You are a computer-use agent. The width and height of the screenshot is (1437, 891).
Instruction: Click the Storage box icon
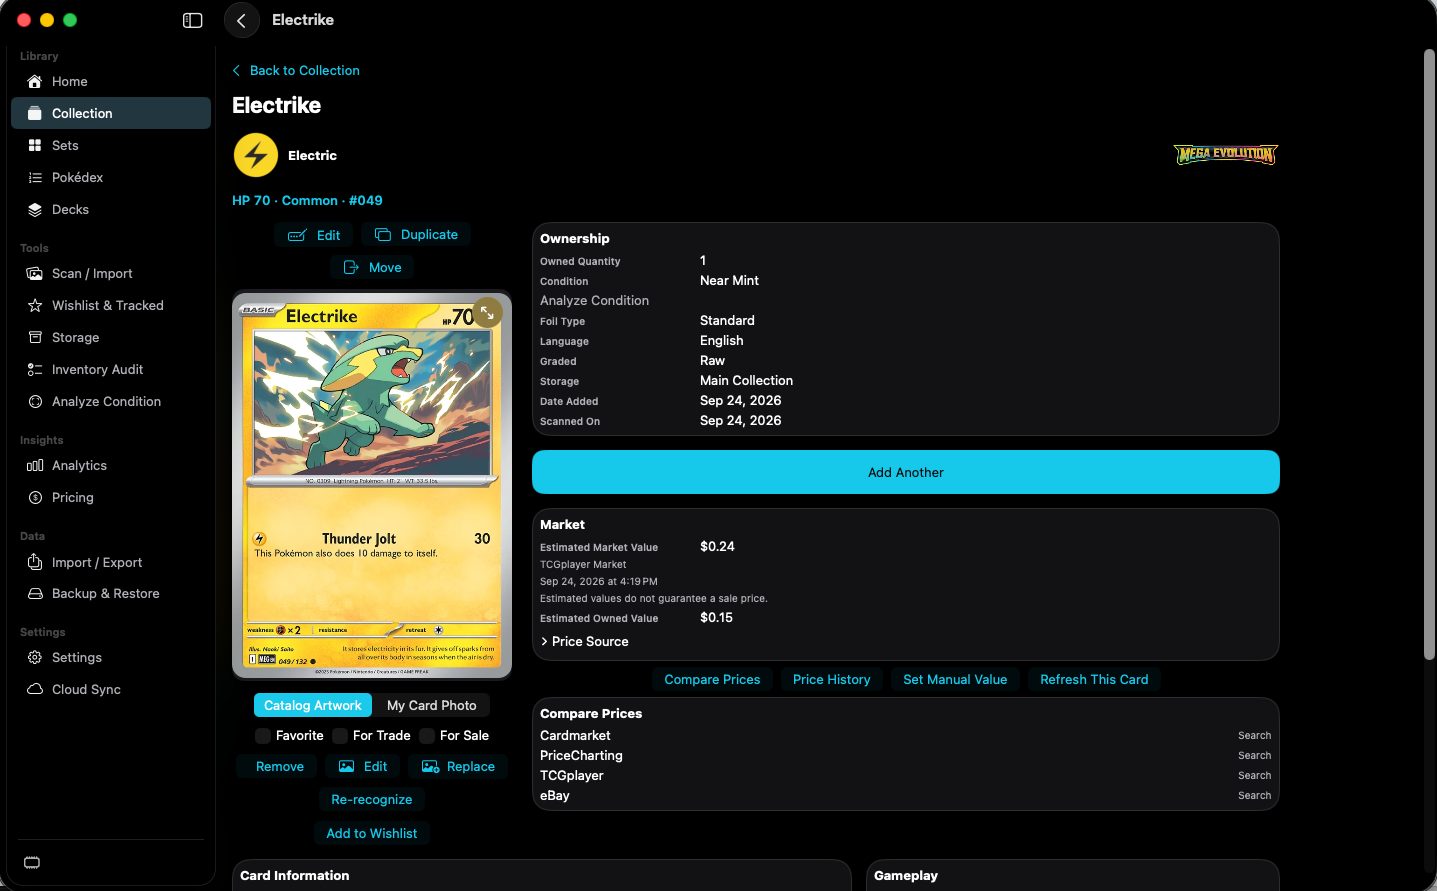tap(35, 337)
